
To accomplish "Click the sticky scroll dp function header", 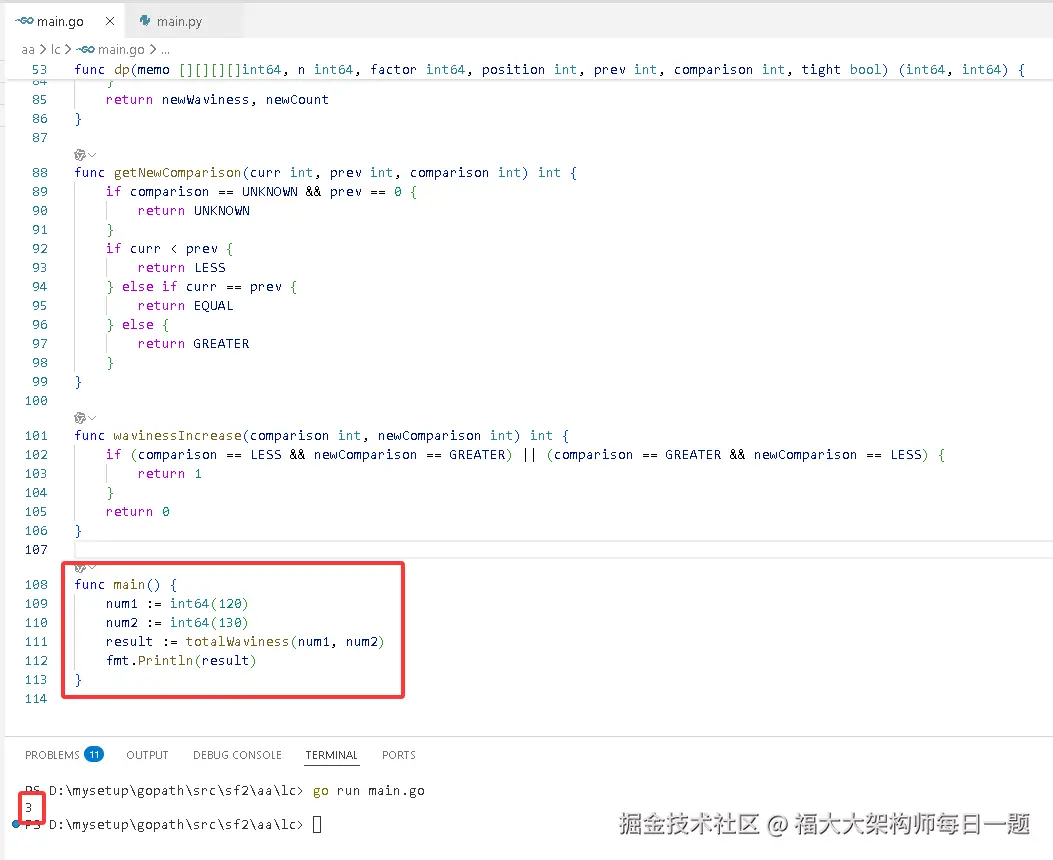I will click(549, 70).
